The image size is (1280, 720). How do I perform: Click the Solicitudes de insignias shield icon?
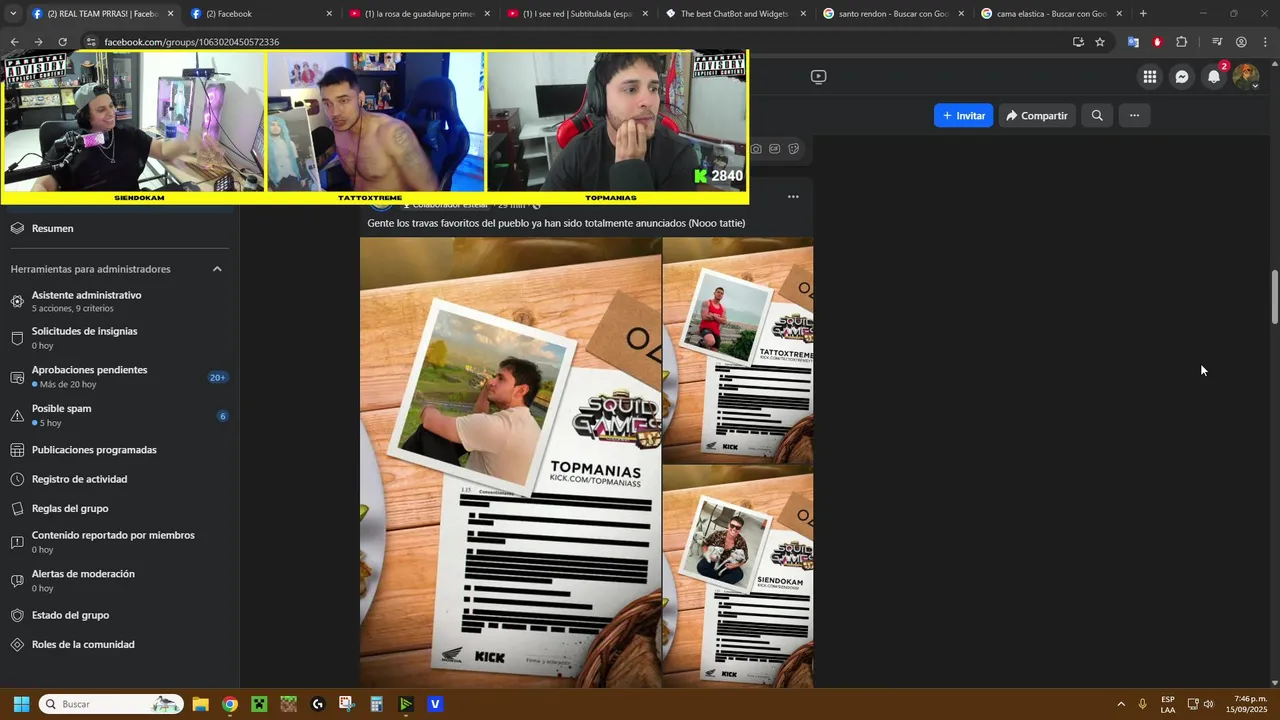17,338
